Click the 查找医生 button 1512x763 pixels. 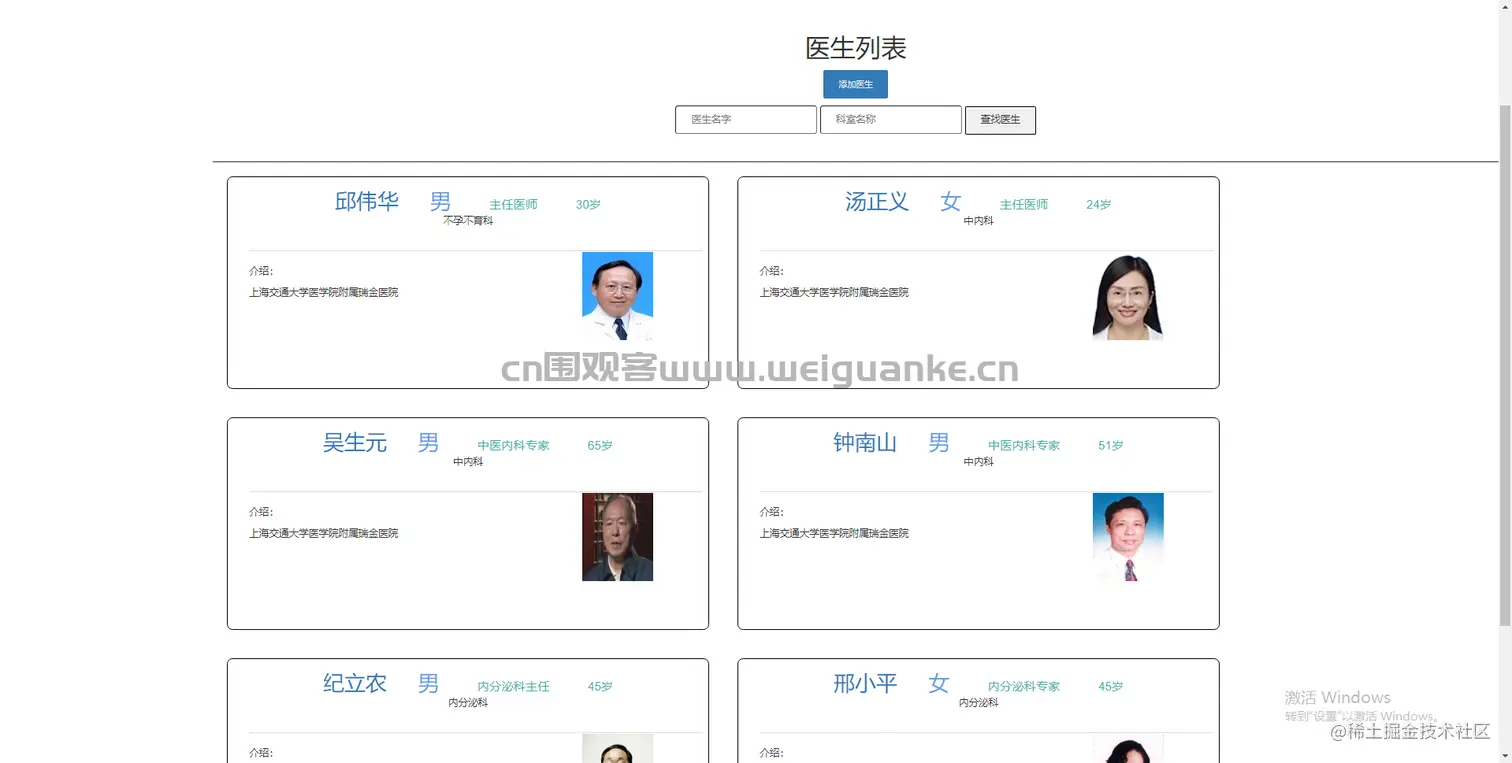[x=1000, y=120]
